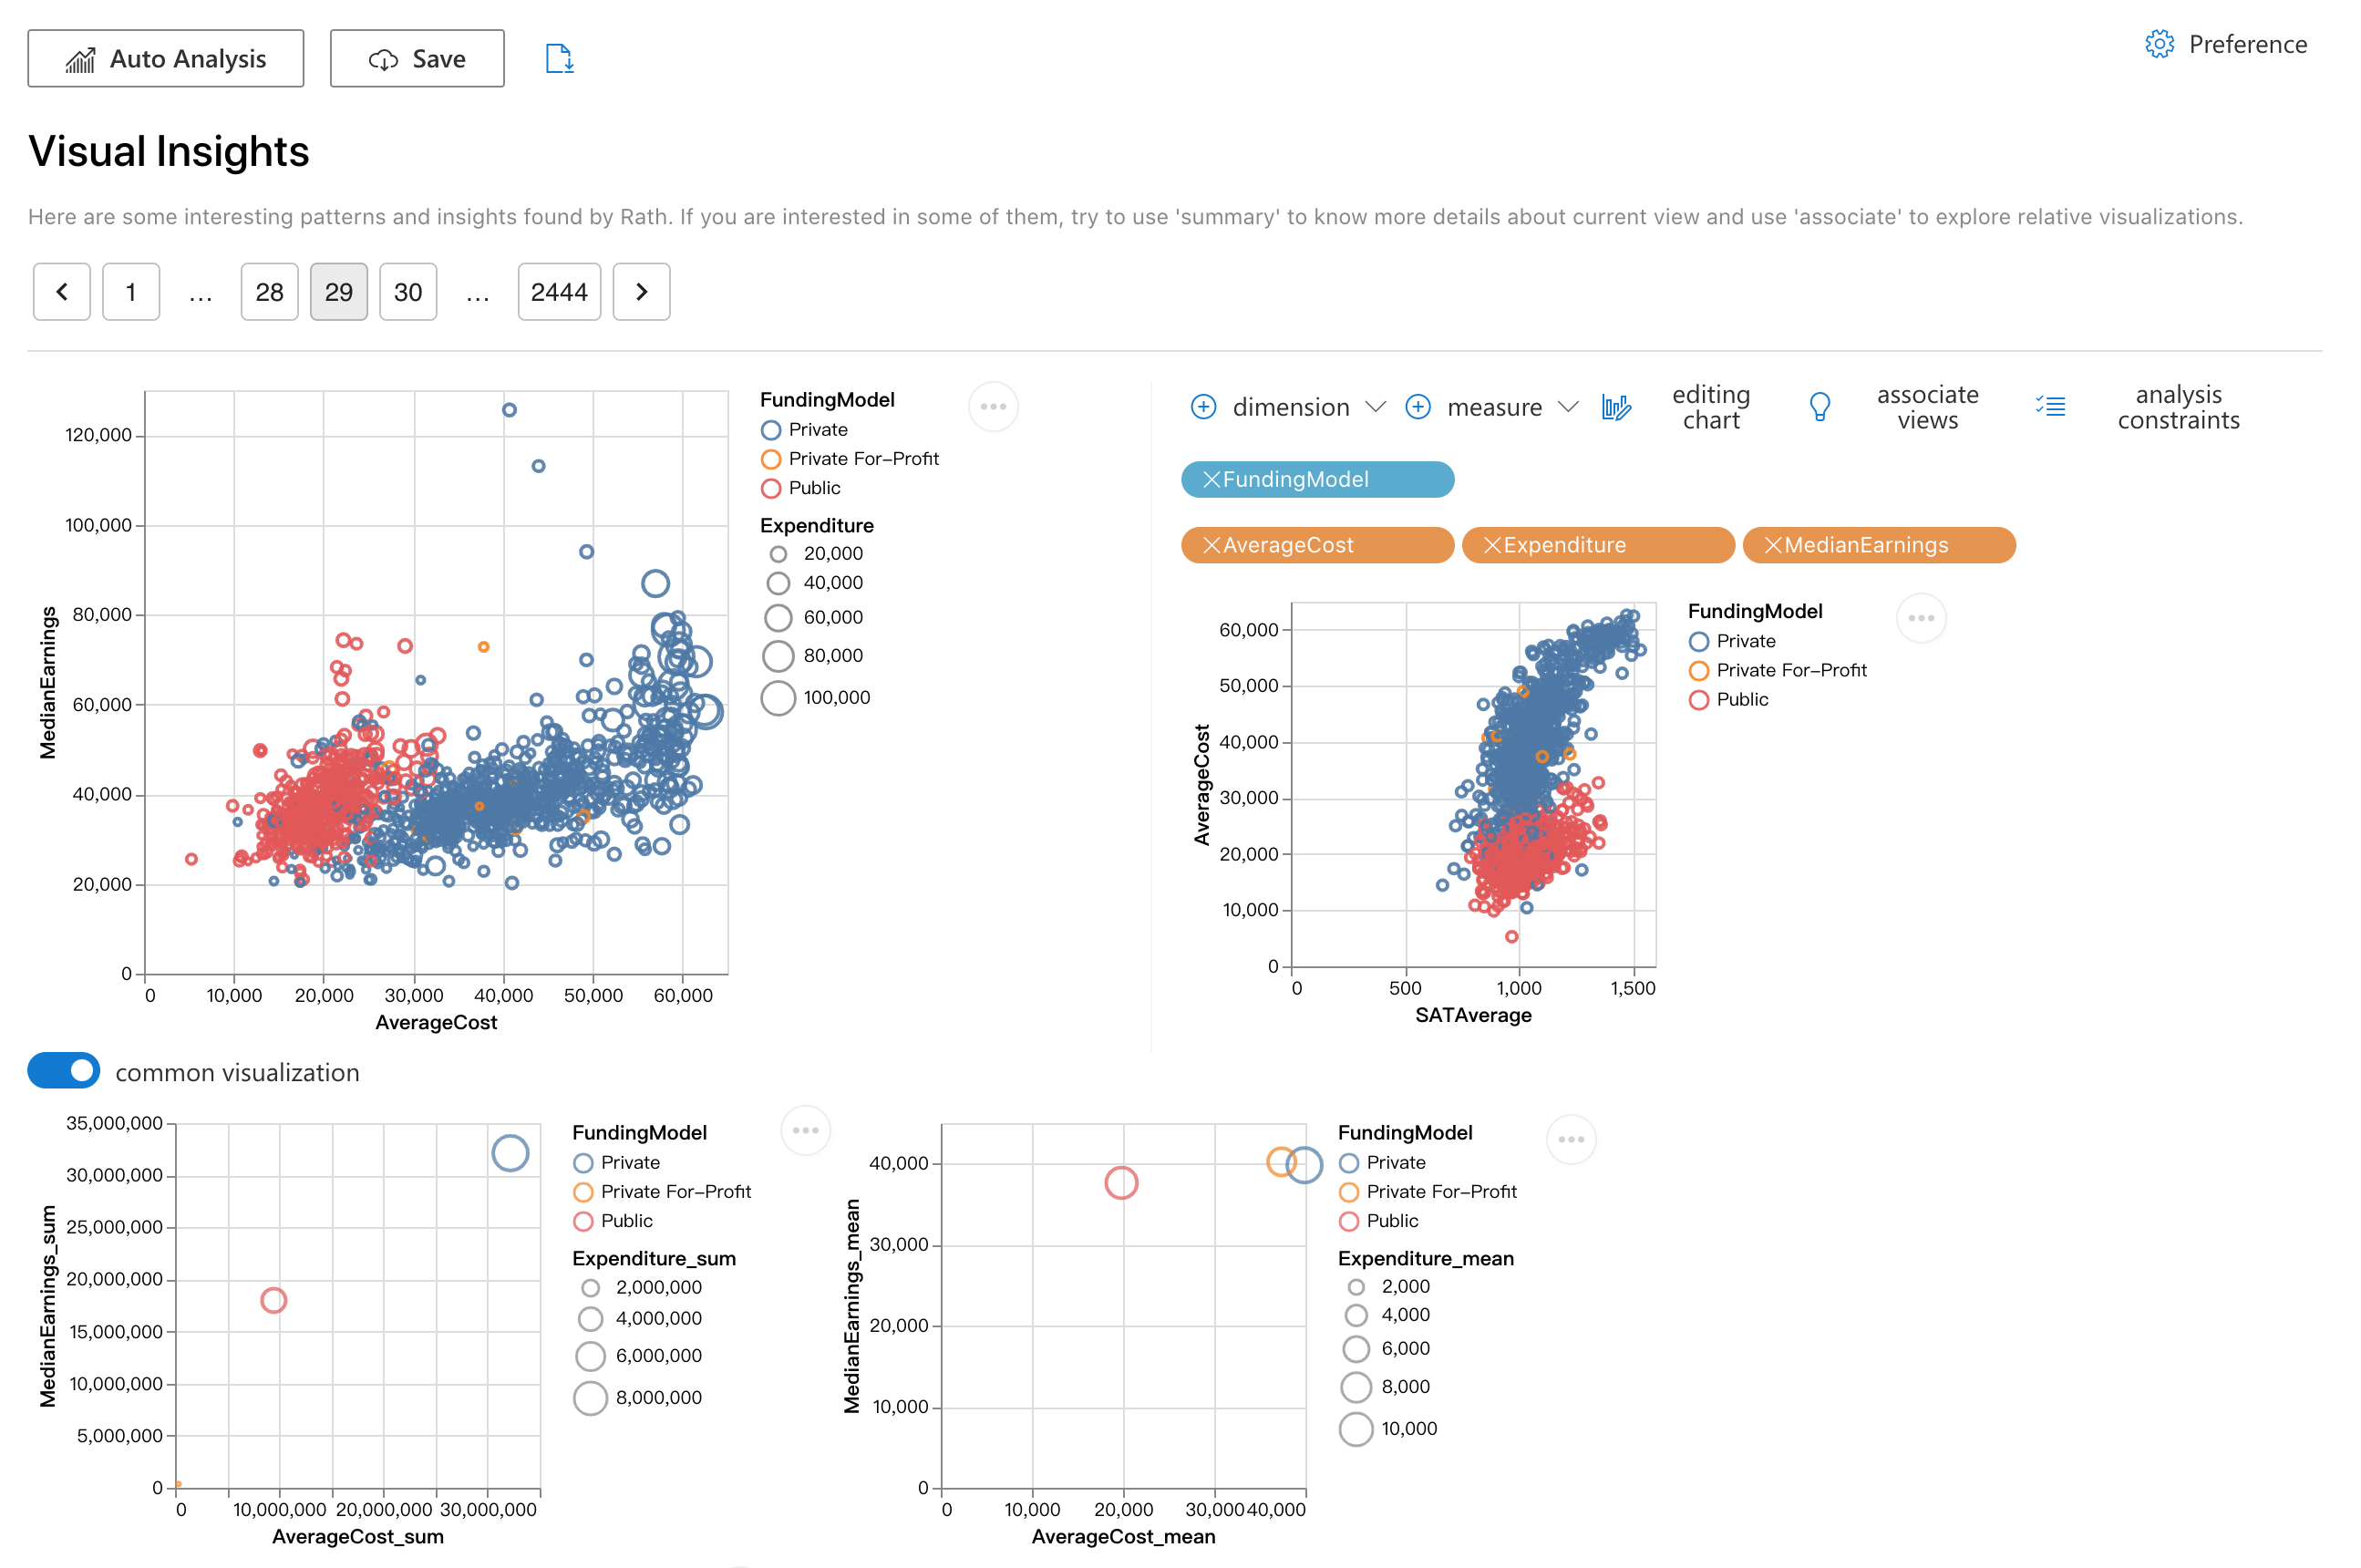Click the plus icon beside measure
The image size is (2361, 1568).
coord(1418,407)
